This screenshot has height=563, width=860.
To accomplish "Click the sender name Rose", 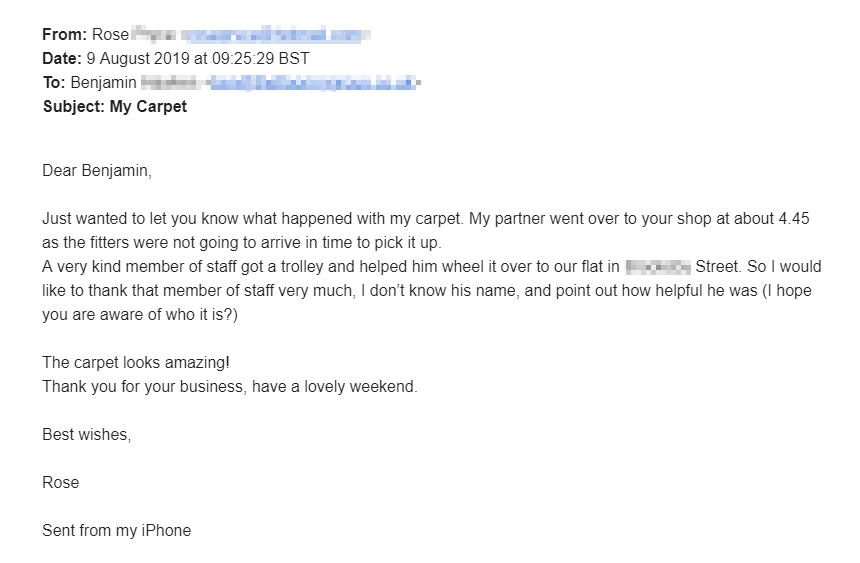I will click(110, 35).
